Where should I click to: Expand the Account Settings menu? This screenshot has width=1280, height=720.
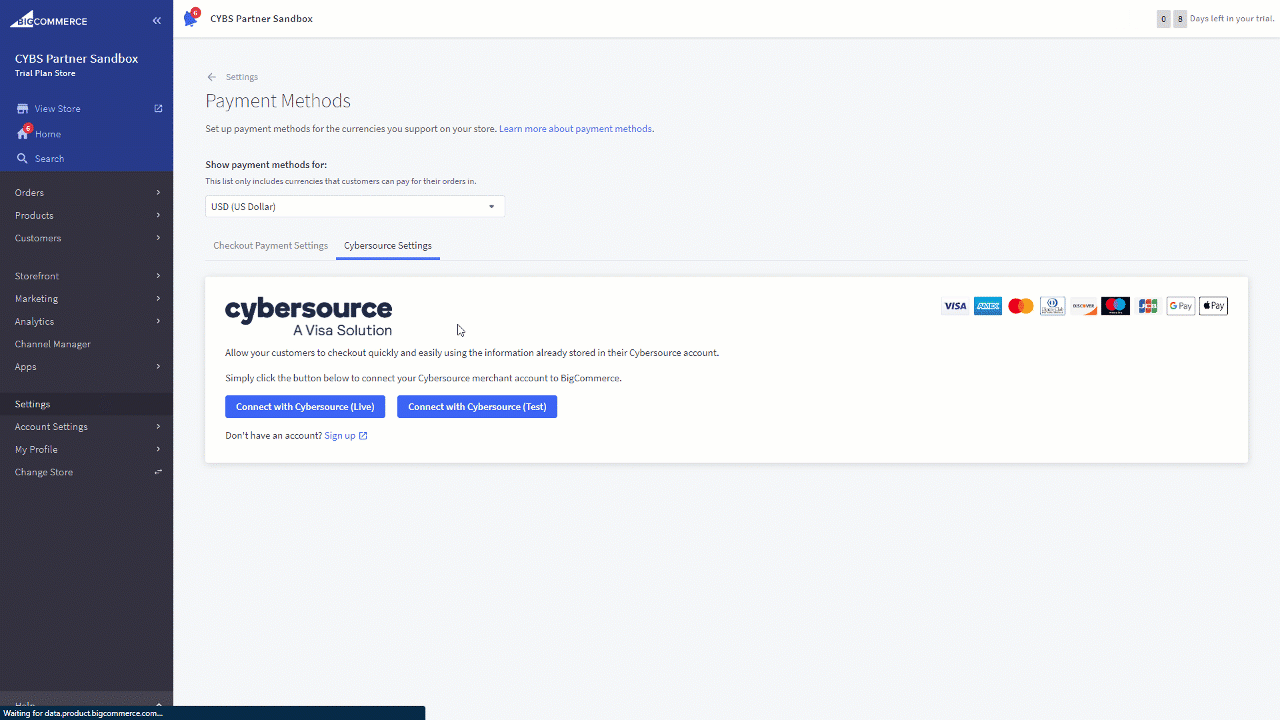[x=86, y=427]
